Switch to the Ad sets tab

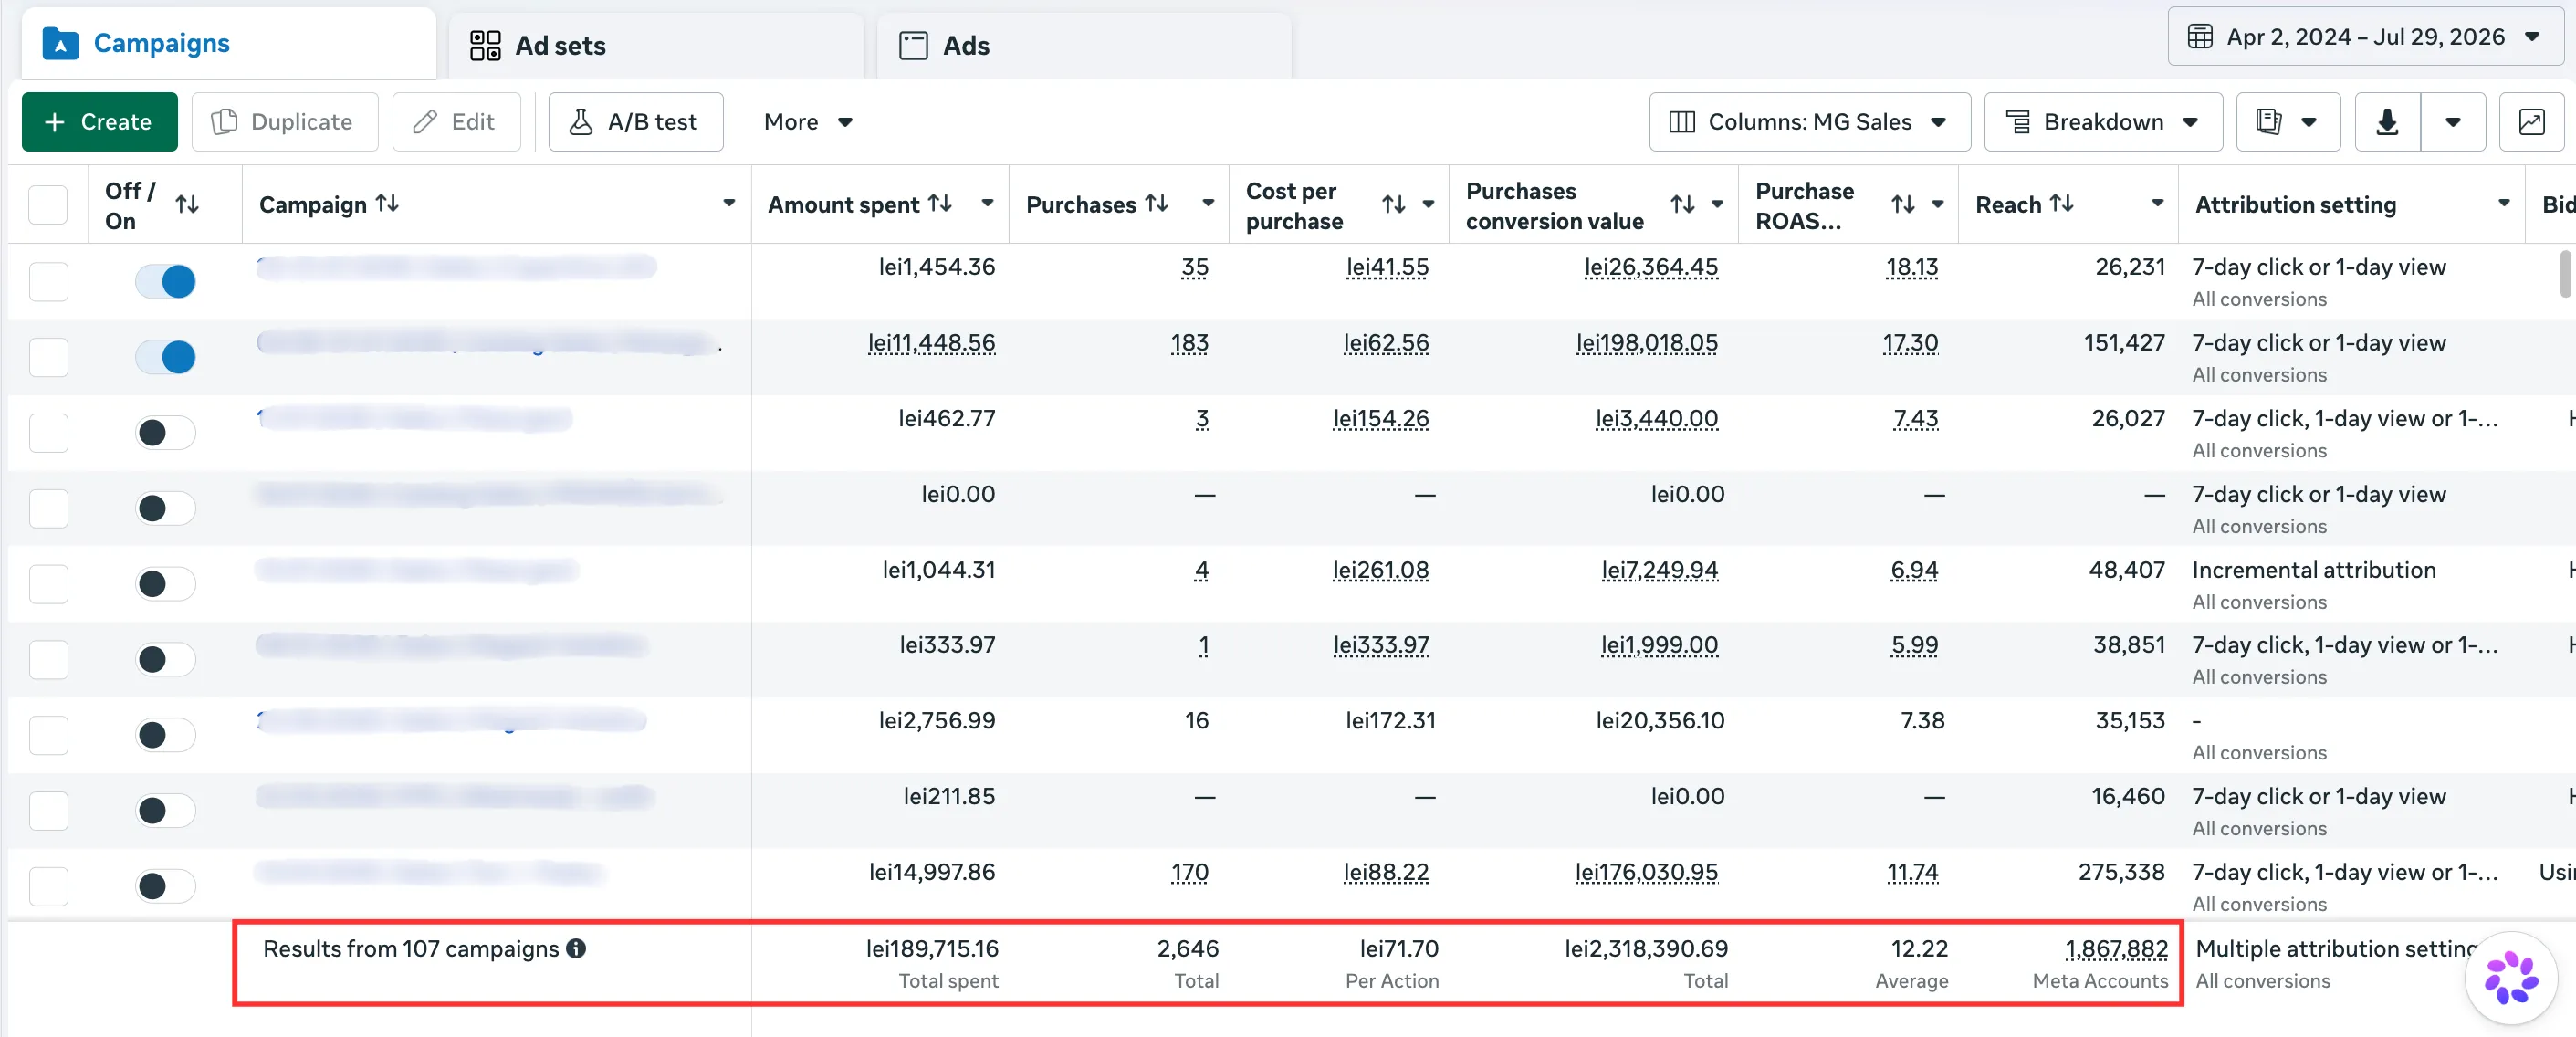pos(655,45)
